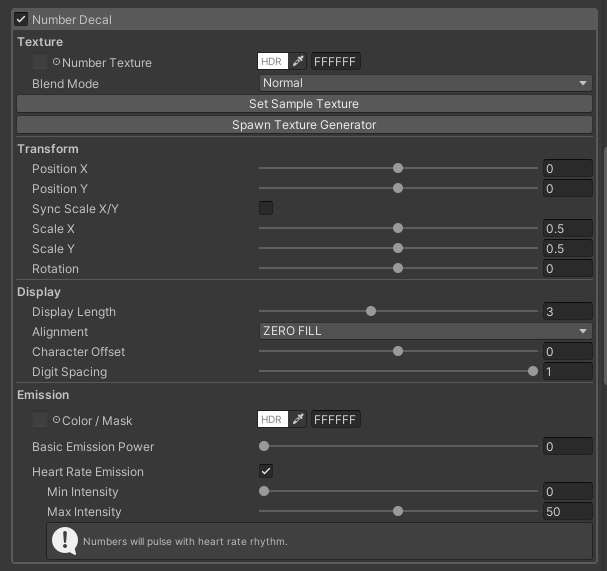This screenshot has width=607, height=571.
Task: Uncheck Heart Rate Emission checkbox
Action: click(266, 471)
